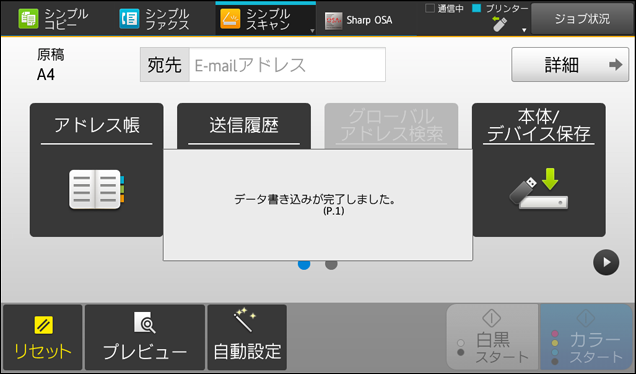Viewport: 636px width, 374px height.
Task: Click the E-mailアドレス destination input field
Action: click(287, 65)
